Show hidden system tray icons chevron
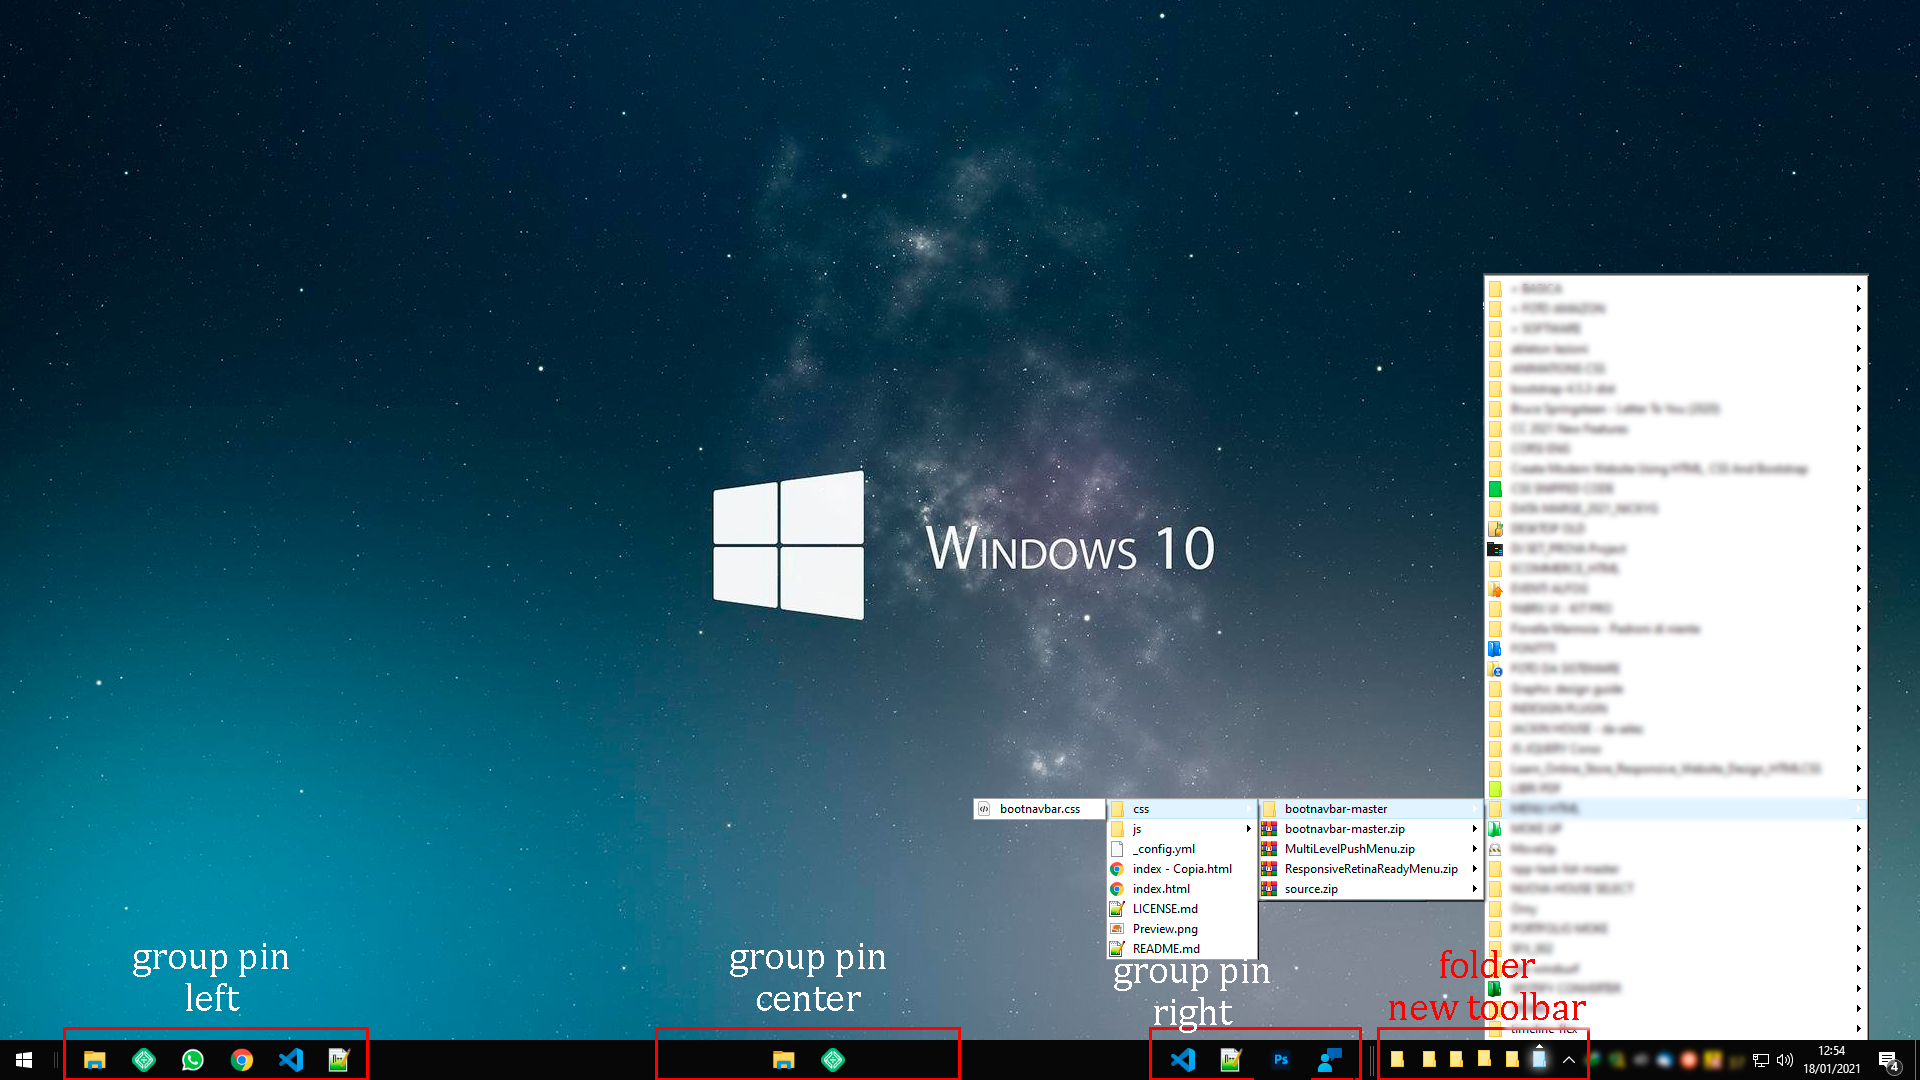 [x=1569, y=1060]
